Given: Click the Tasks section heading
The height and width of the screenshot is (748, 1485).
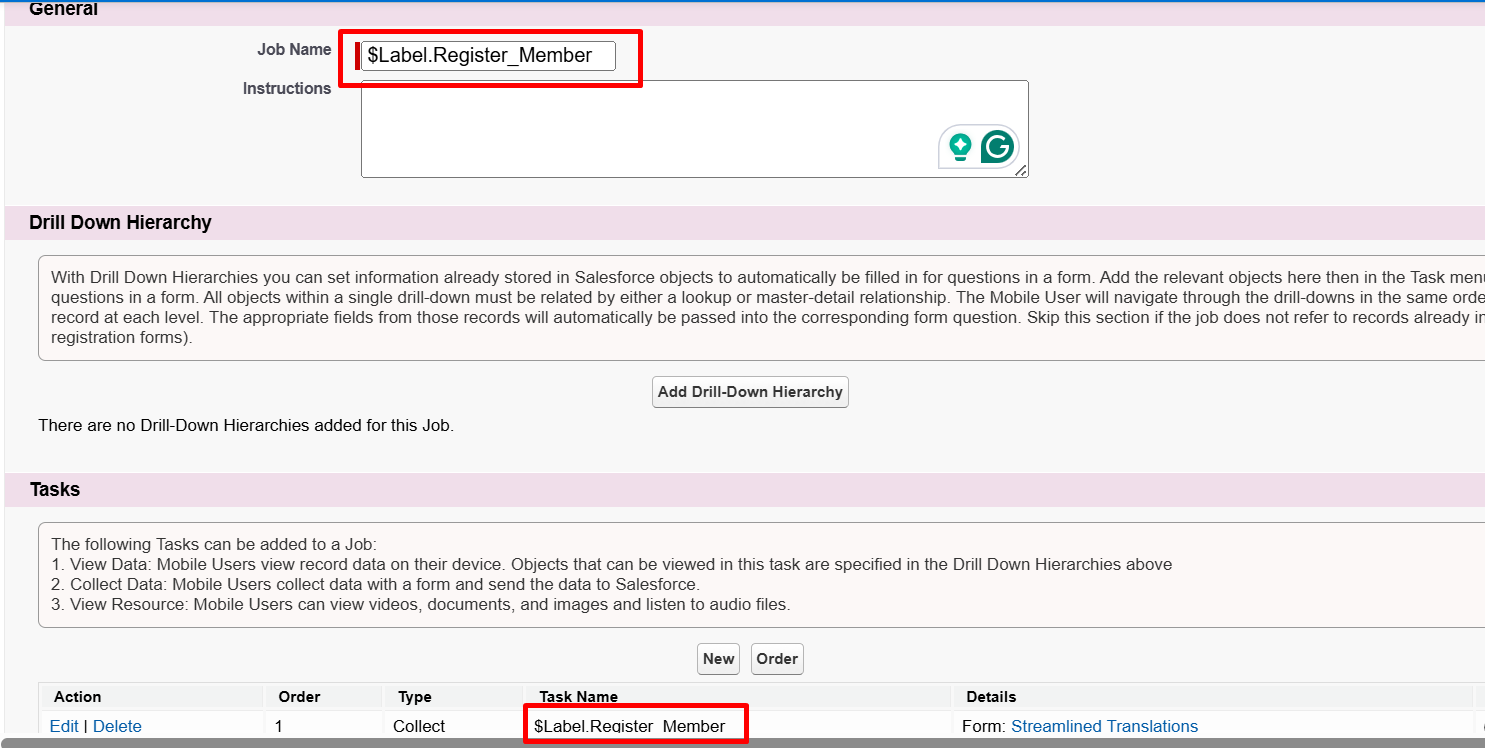Looking at the screenshot, I should point(55,489).
